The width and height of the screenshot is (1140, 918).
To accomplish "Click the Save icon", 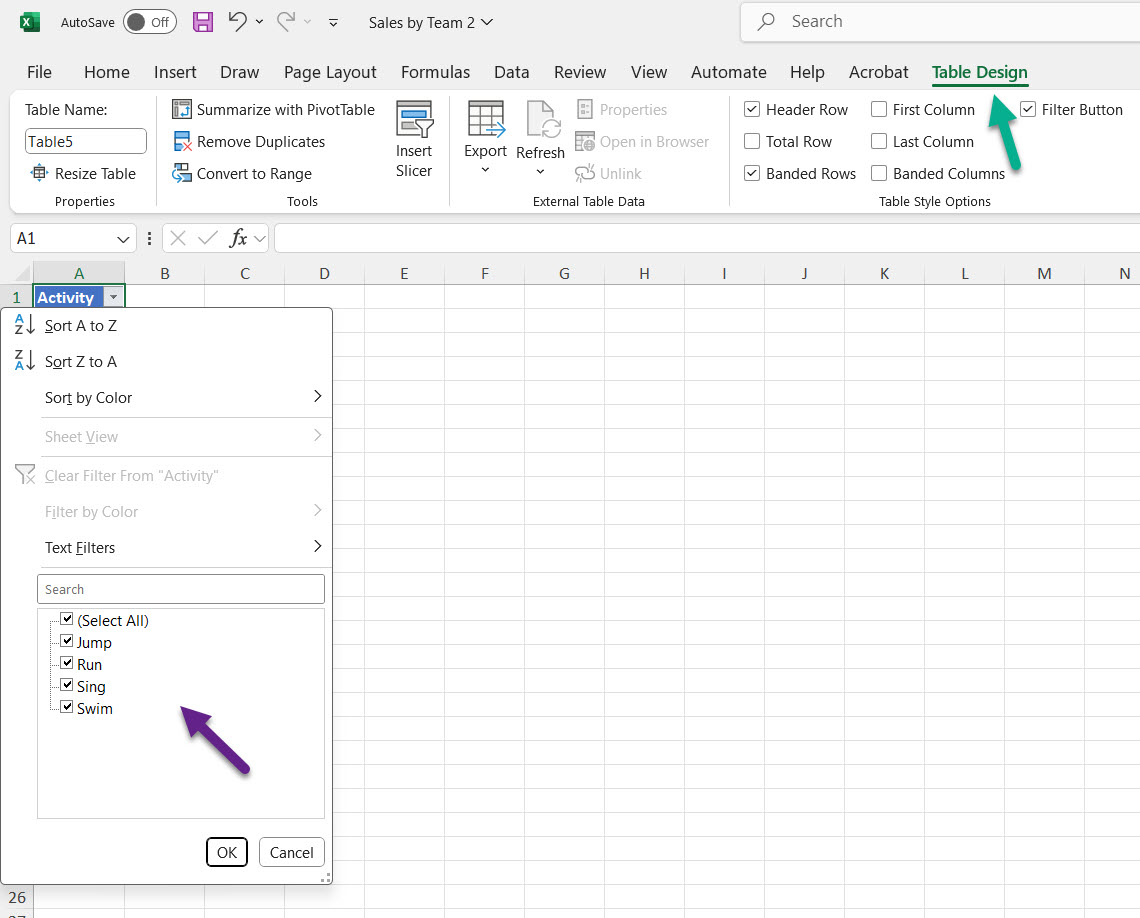I will tap(203, 21).
